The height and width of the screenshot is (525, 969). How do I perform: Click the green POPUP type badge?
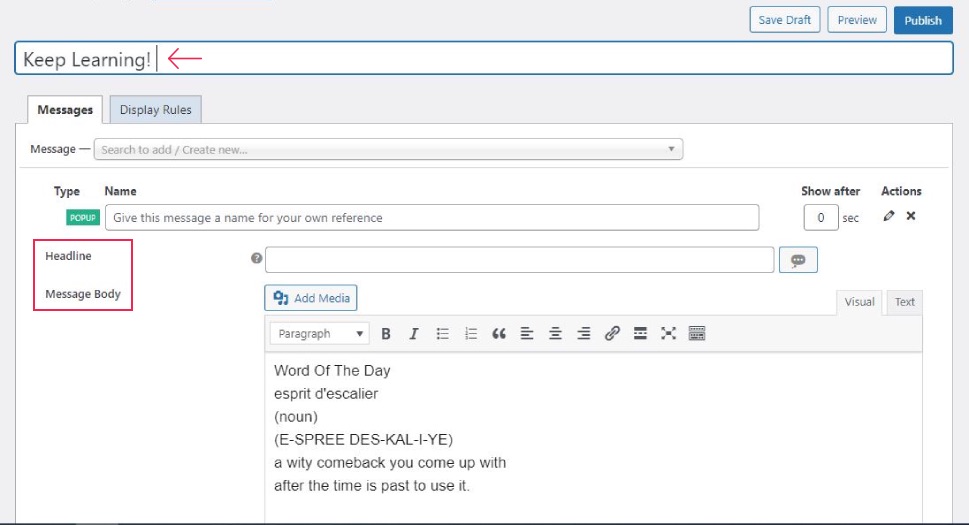click(x=83, y=217)
